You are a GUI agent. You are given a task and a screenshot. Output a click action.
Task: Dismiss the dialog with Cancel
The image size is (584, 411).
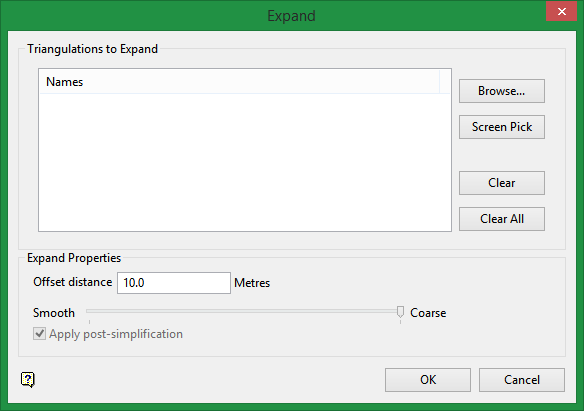[522, 380]
